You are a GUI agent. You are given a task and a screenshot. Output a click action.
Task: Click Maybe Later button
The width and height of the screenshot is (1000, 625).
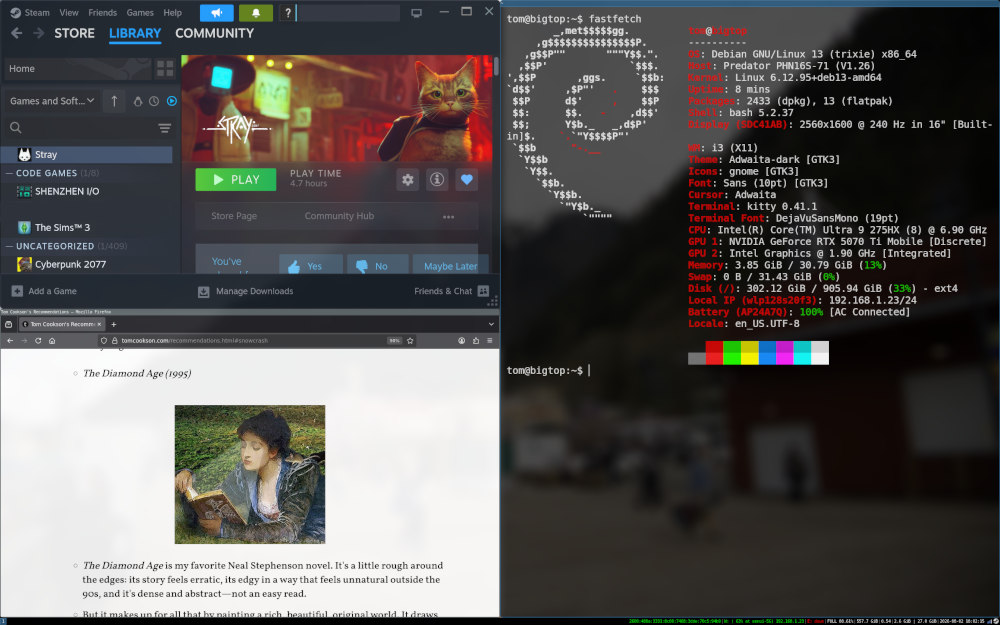(450, 265)
